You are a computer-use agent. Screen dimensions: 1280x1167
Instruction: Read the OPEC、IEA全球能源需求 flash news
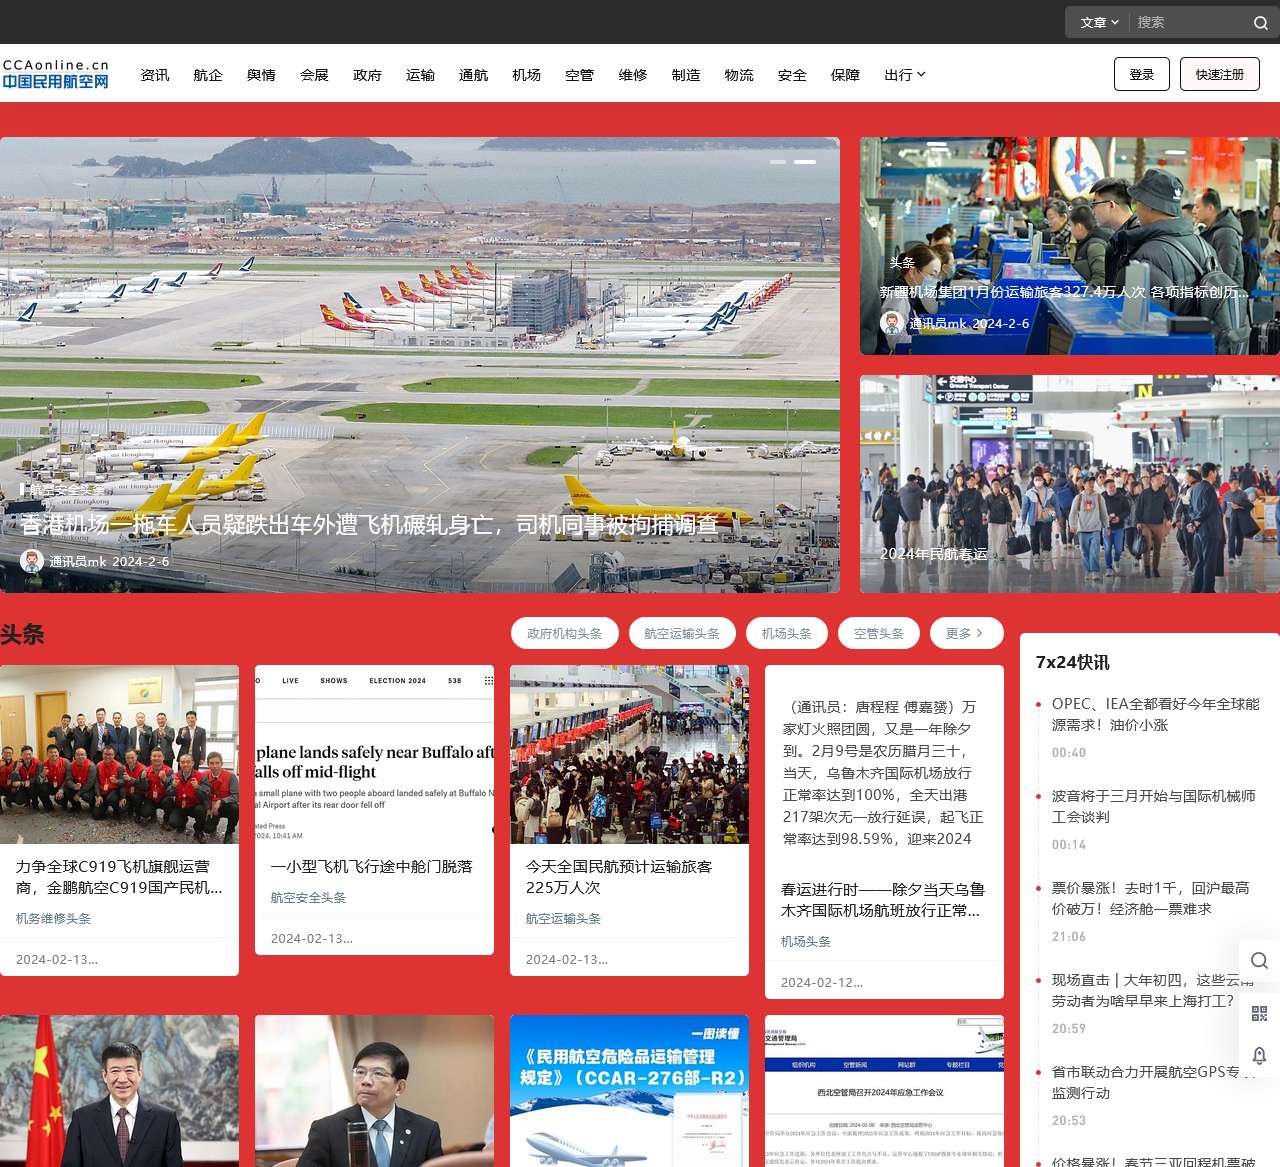click(1155, 714)
